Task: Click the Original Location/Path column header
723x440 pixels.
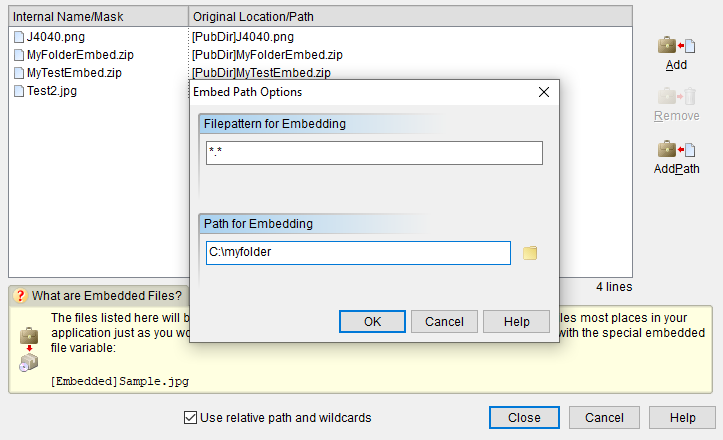Action: click(x=410, y=16)
